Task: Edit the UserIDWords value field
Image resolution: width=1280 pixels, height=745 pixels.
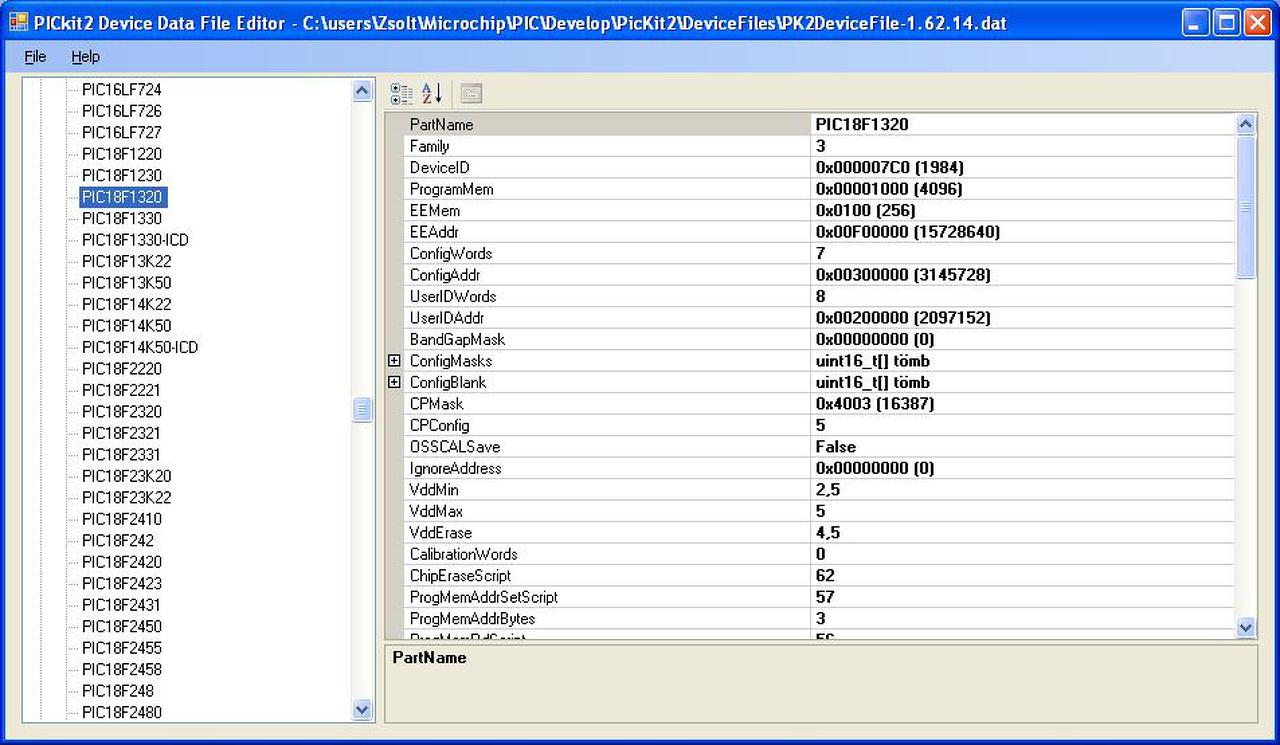Action: [1023, 297]
